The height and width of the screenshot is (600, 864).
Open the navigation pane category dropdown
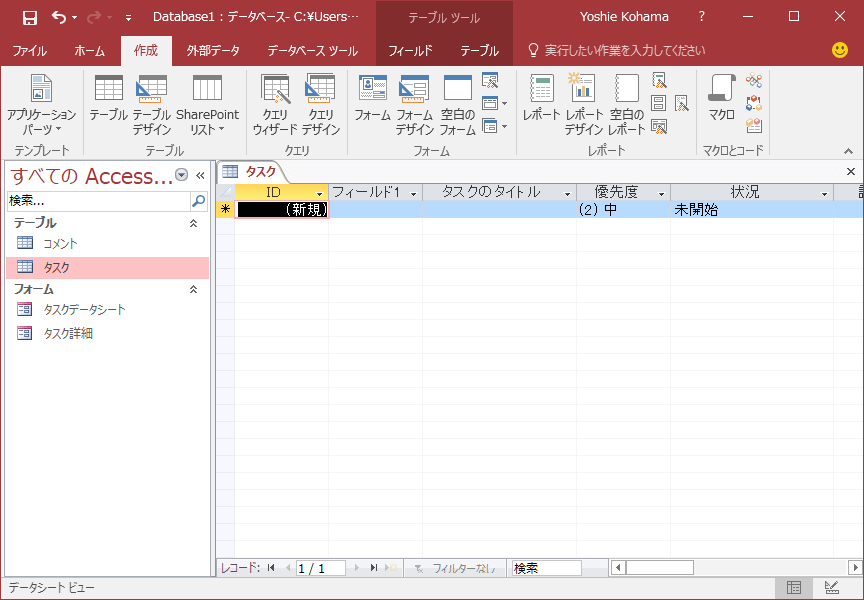coord(181,175)
